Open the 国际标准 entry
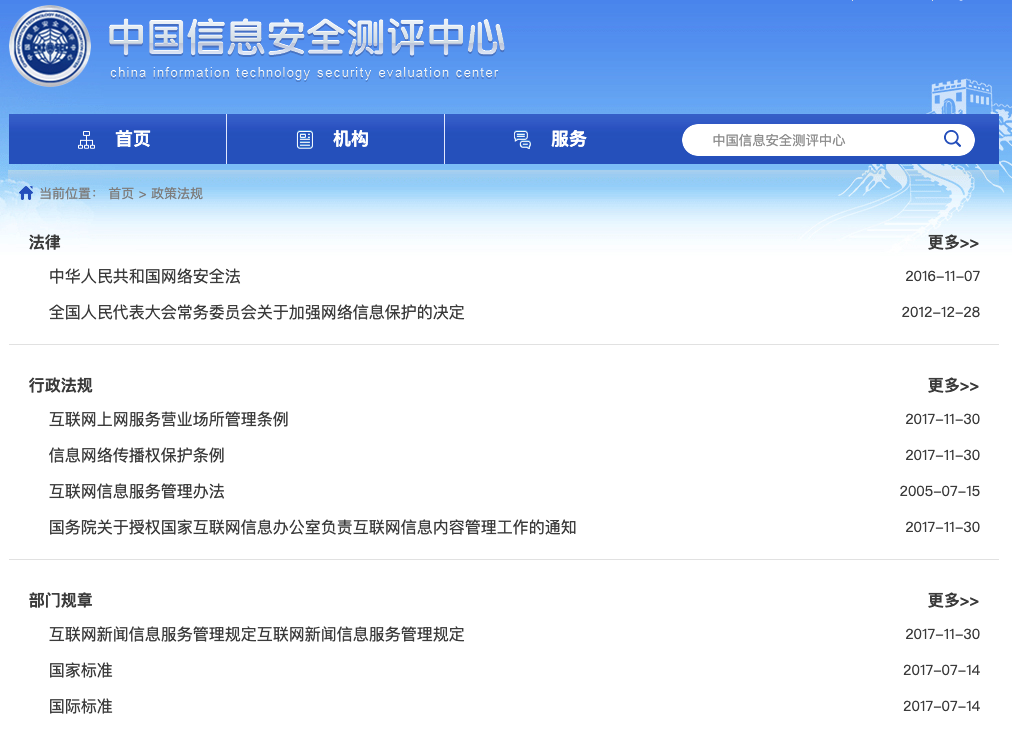The image size is (1012, 729). tap(81, 706)
